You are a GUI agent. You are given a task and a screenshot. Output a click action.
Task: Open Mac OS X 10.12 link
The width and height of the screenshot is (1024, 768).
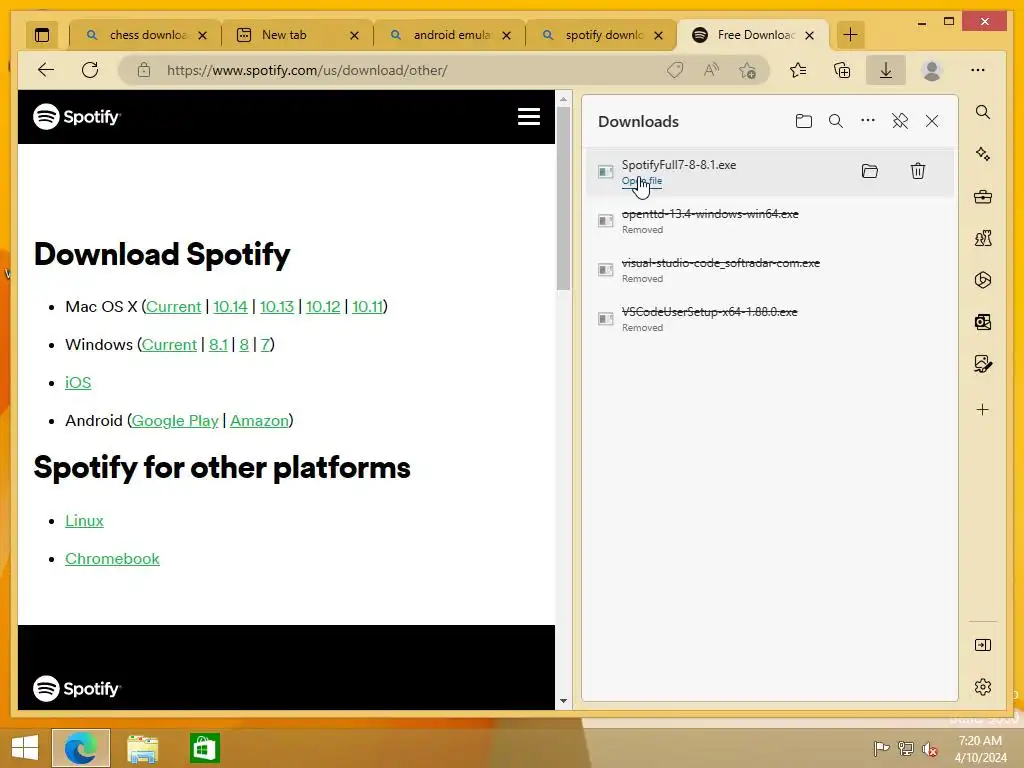pos(323,306)
